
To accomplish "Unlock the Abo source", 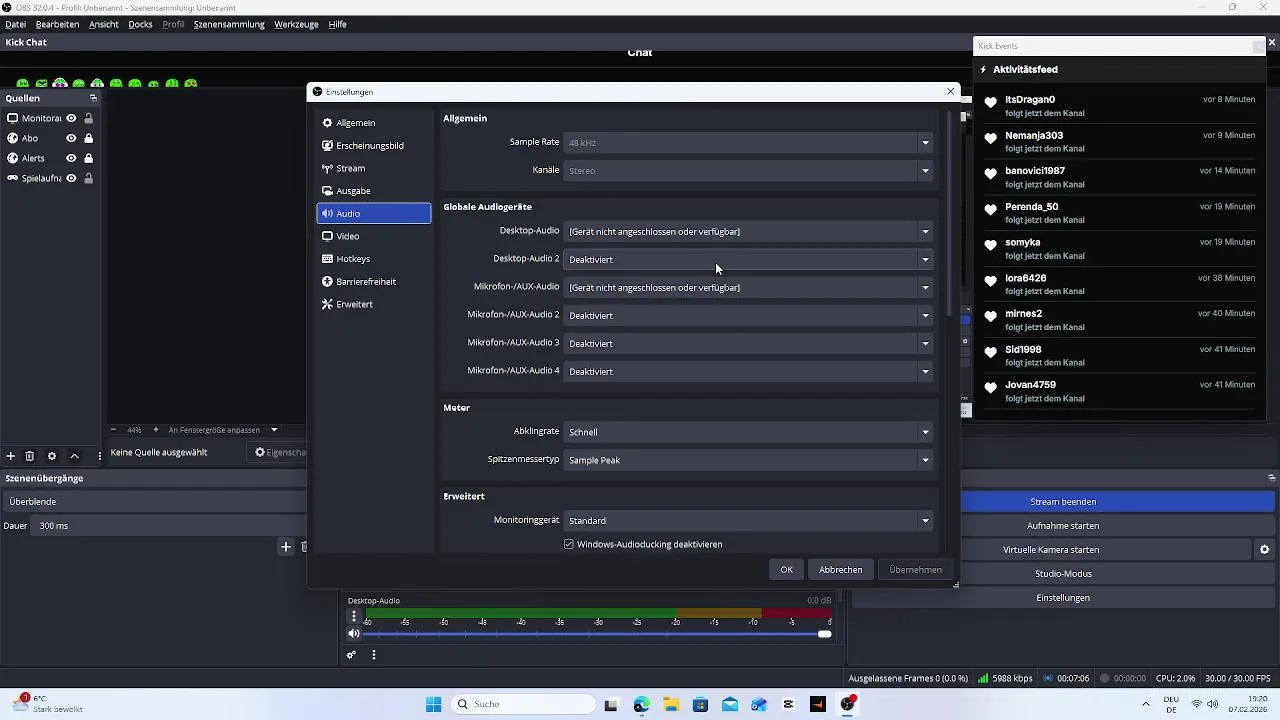I will pyautogui.click(x=89, y=138).
